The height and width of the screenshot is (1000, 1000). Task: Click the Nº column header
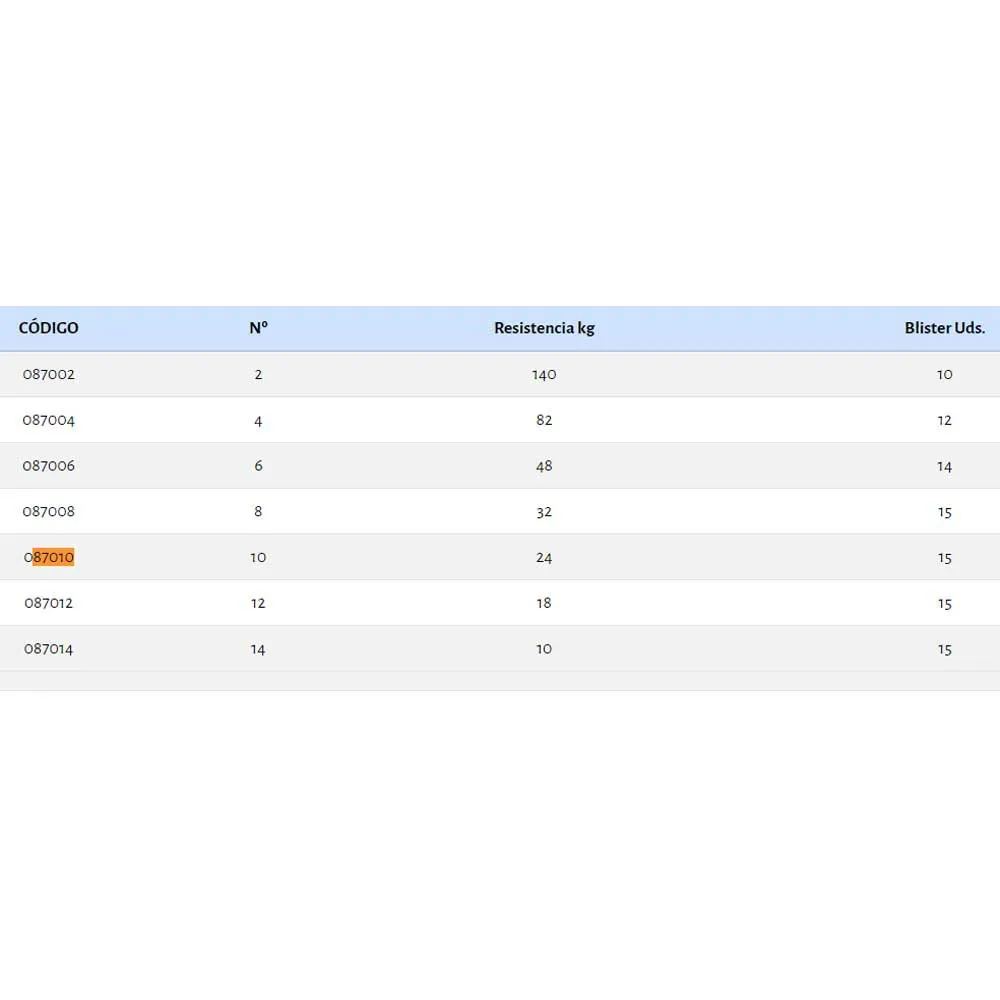tap(258, 328)
